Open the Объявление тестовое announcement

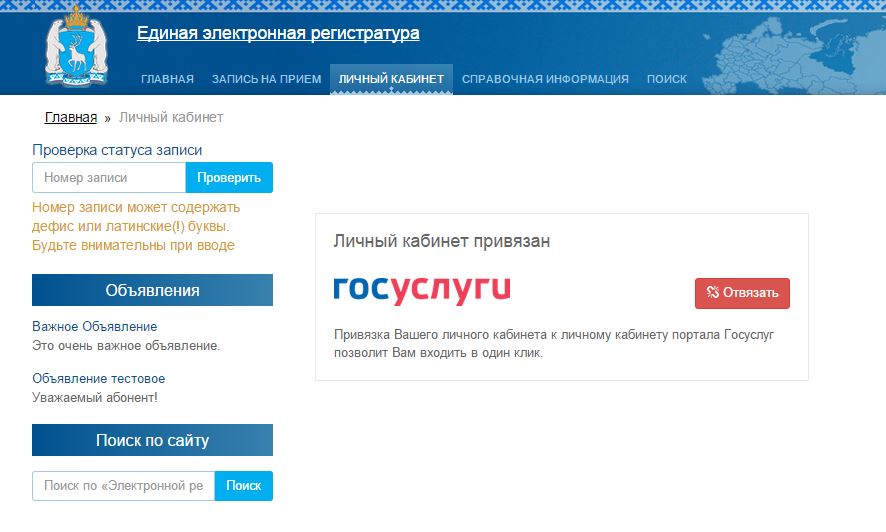(x=98, y=378)
